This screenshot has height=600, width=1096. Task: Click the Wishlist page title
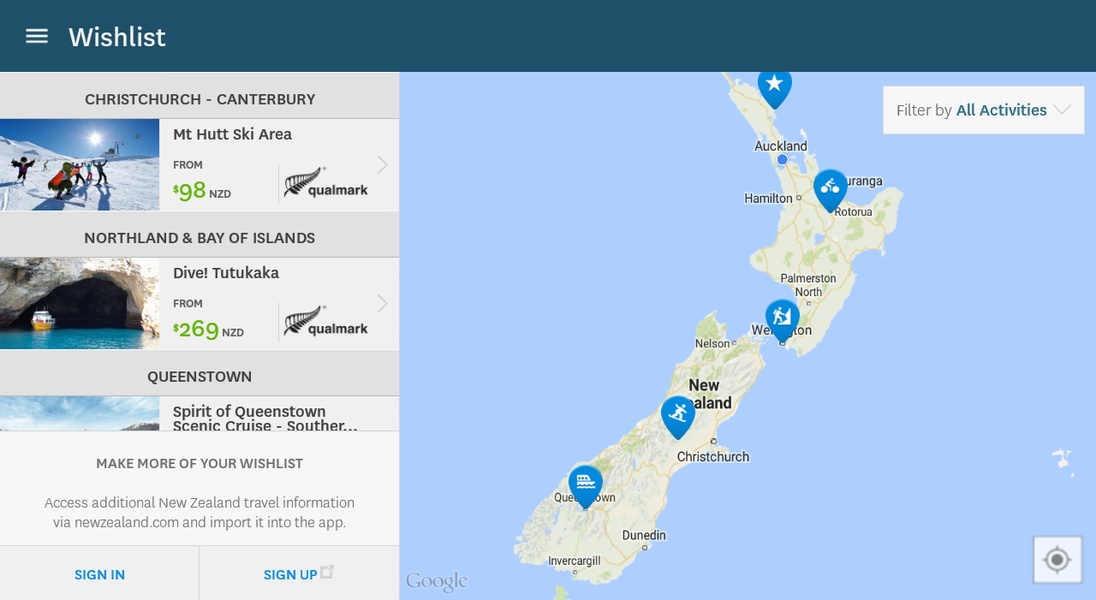click(117, 37)
